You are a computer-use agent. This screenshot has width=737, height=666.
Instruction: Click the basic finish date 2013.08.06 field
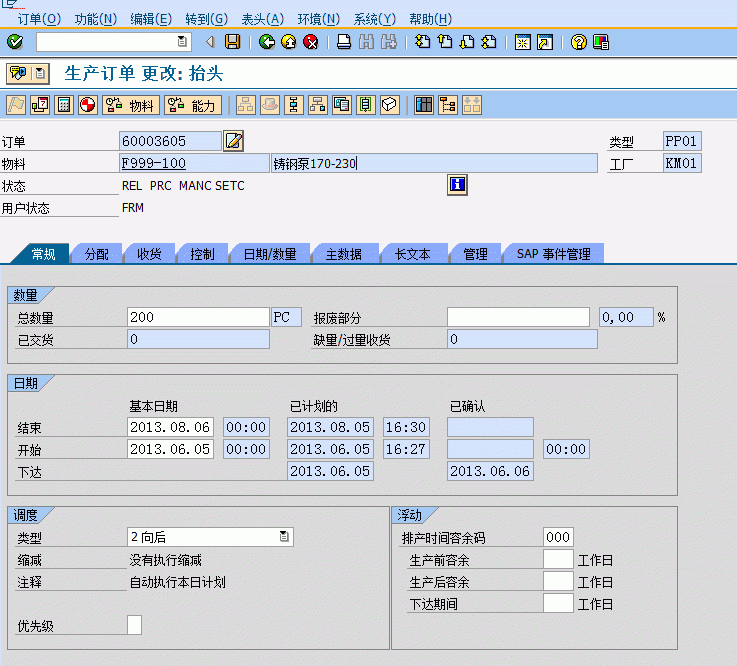pyautogui.click(x=170, y=427)
